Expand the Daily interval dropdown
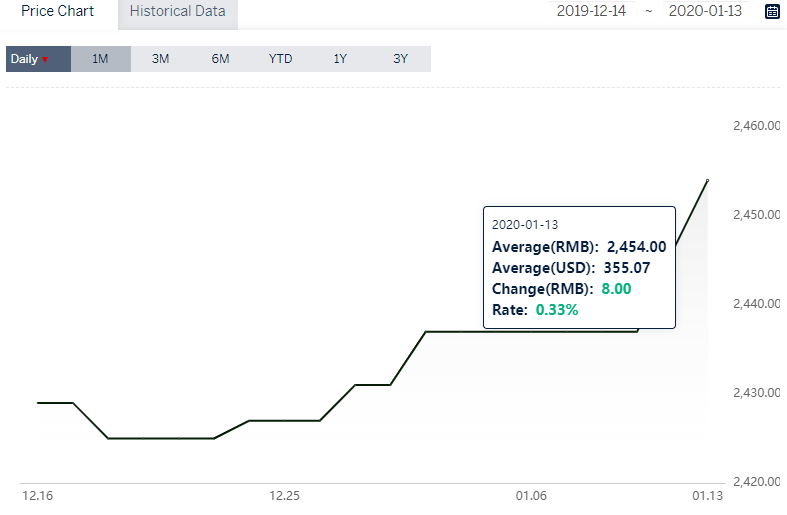 (x=38, y=59)
